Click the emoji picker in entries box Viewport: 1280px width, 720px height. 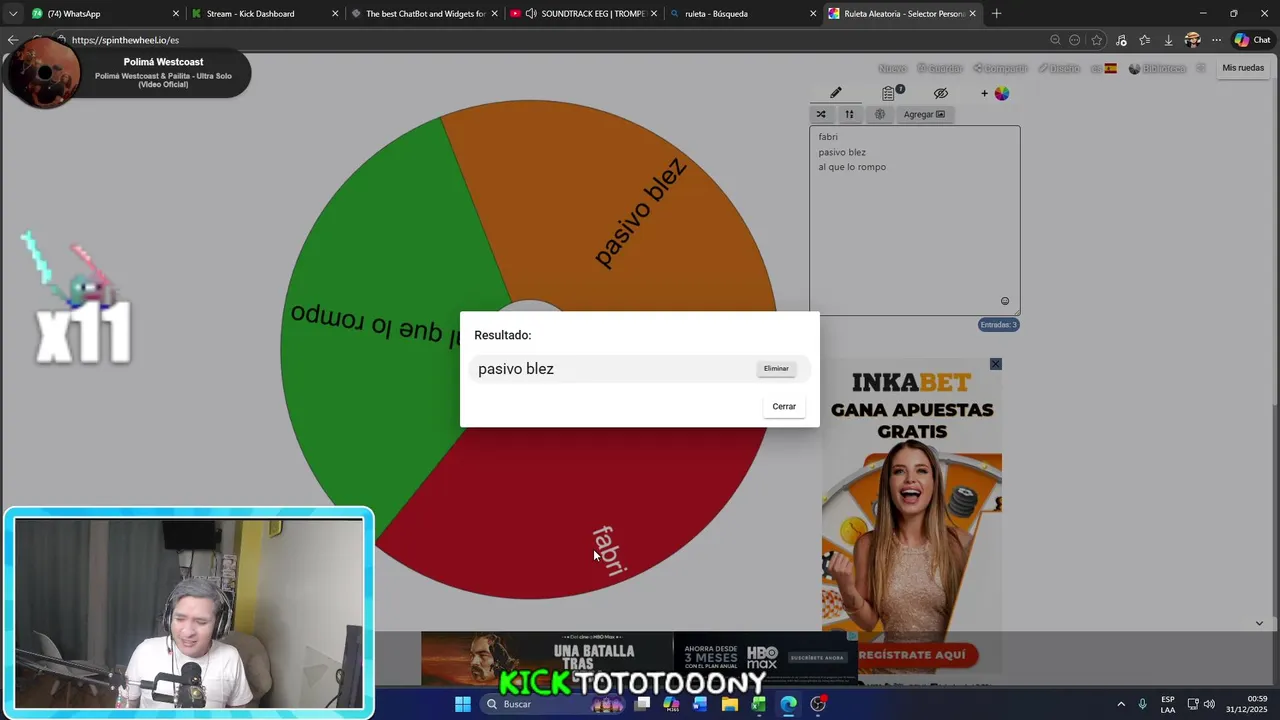point(1005,301)
